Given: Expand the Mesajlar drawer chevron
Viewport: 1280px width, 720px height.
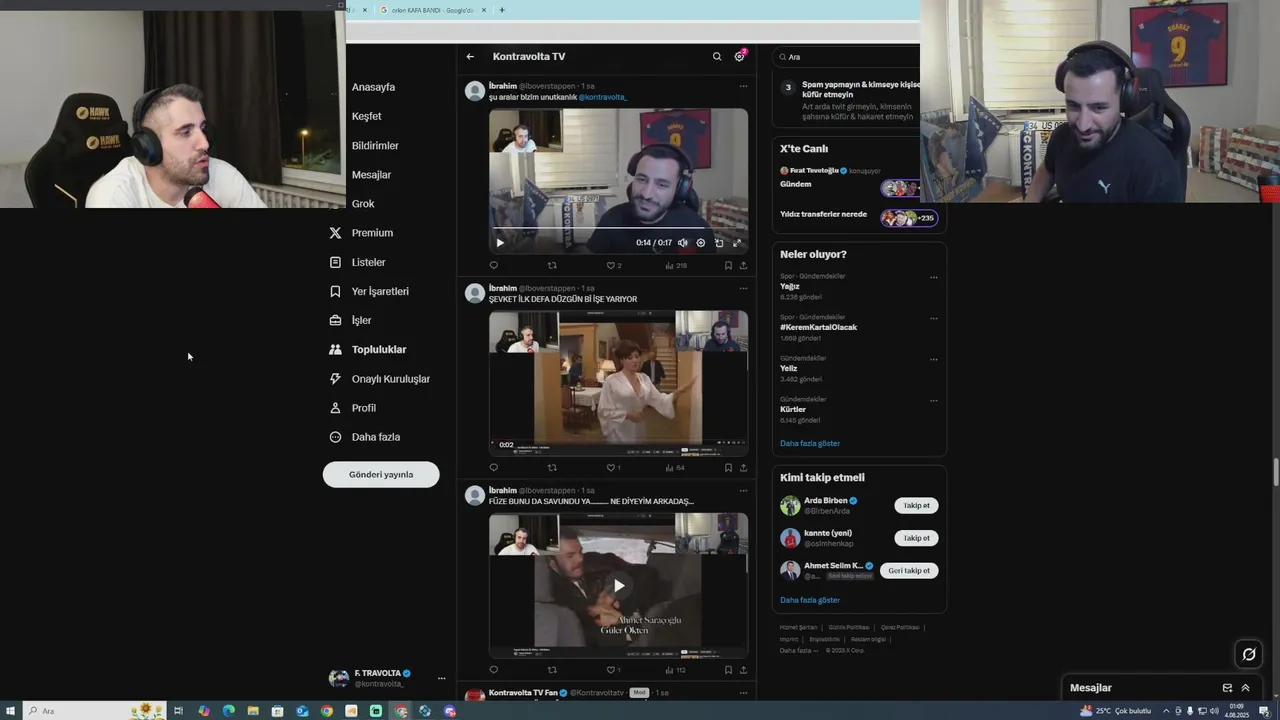Looking at the screenshot, I should coord(1245,688).
